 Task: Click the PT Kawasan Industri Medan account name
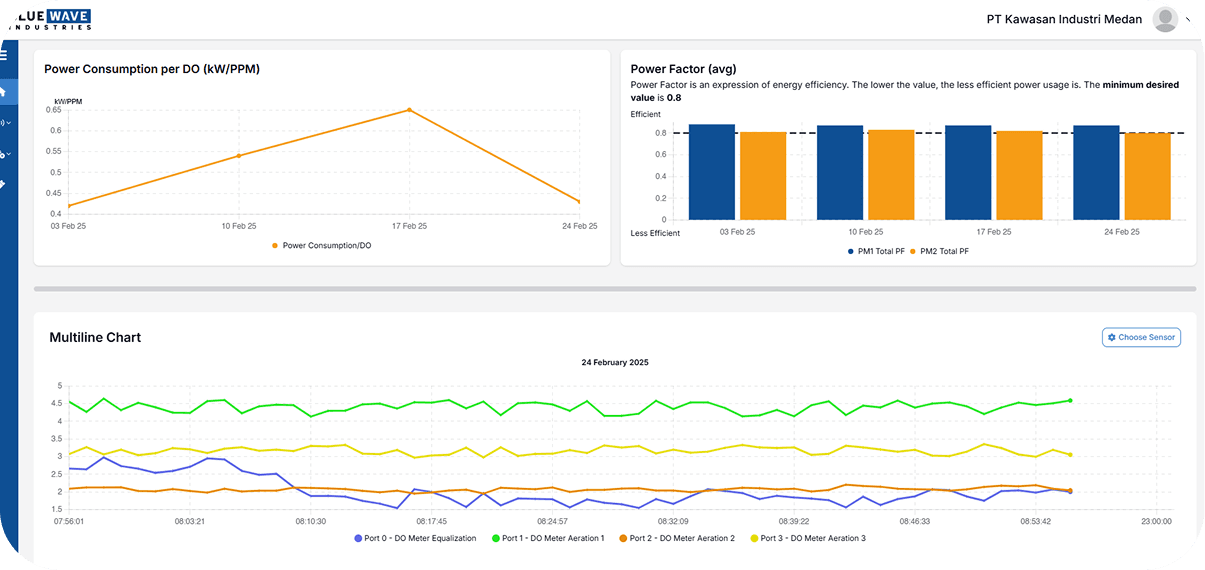click(1064, 19)
